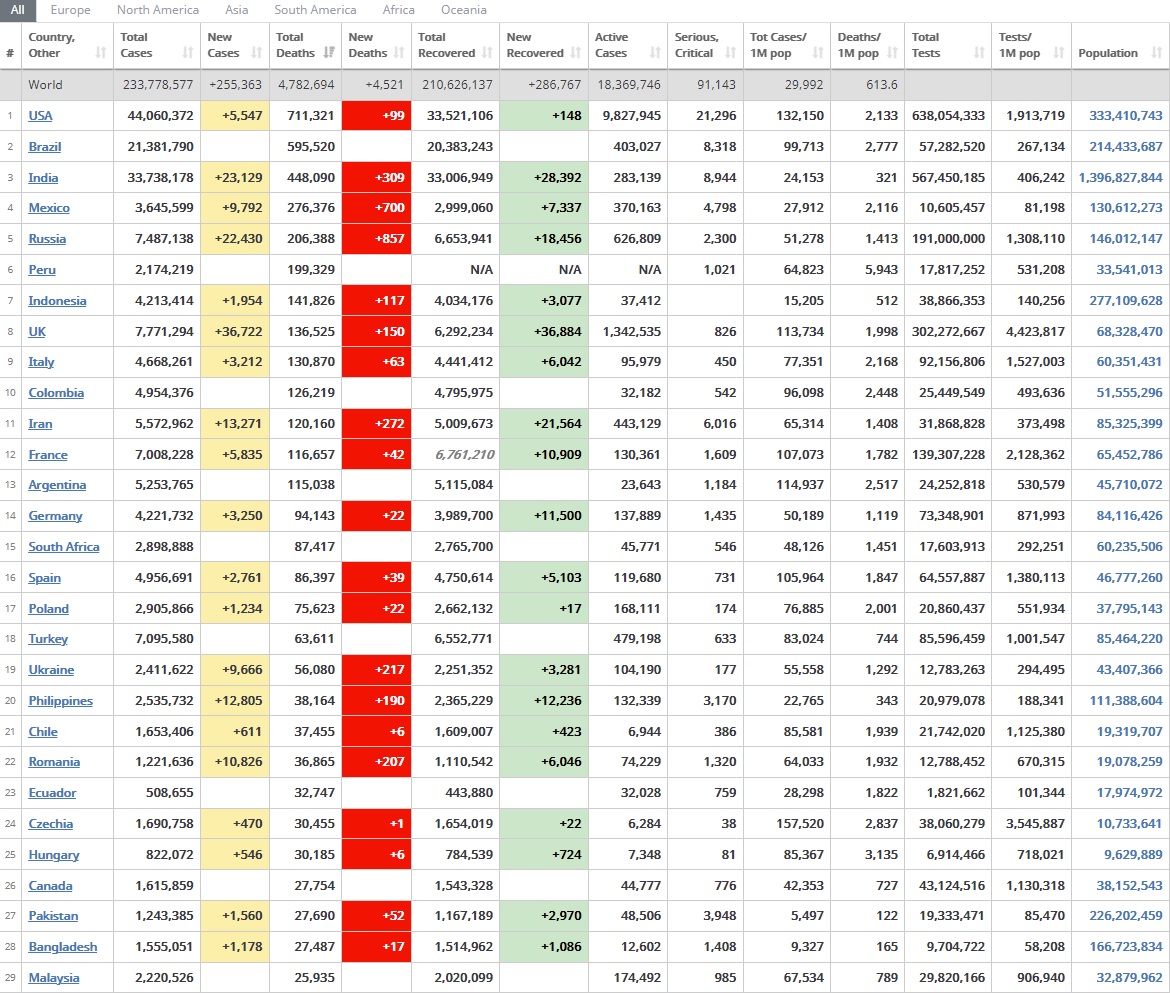The width and height of the screenshot is (1170, 993).
Task: Open the Spain country link
Action: [x=45, y=578]
